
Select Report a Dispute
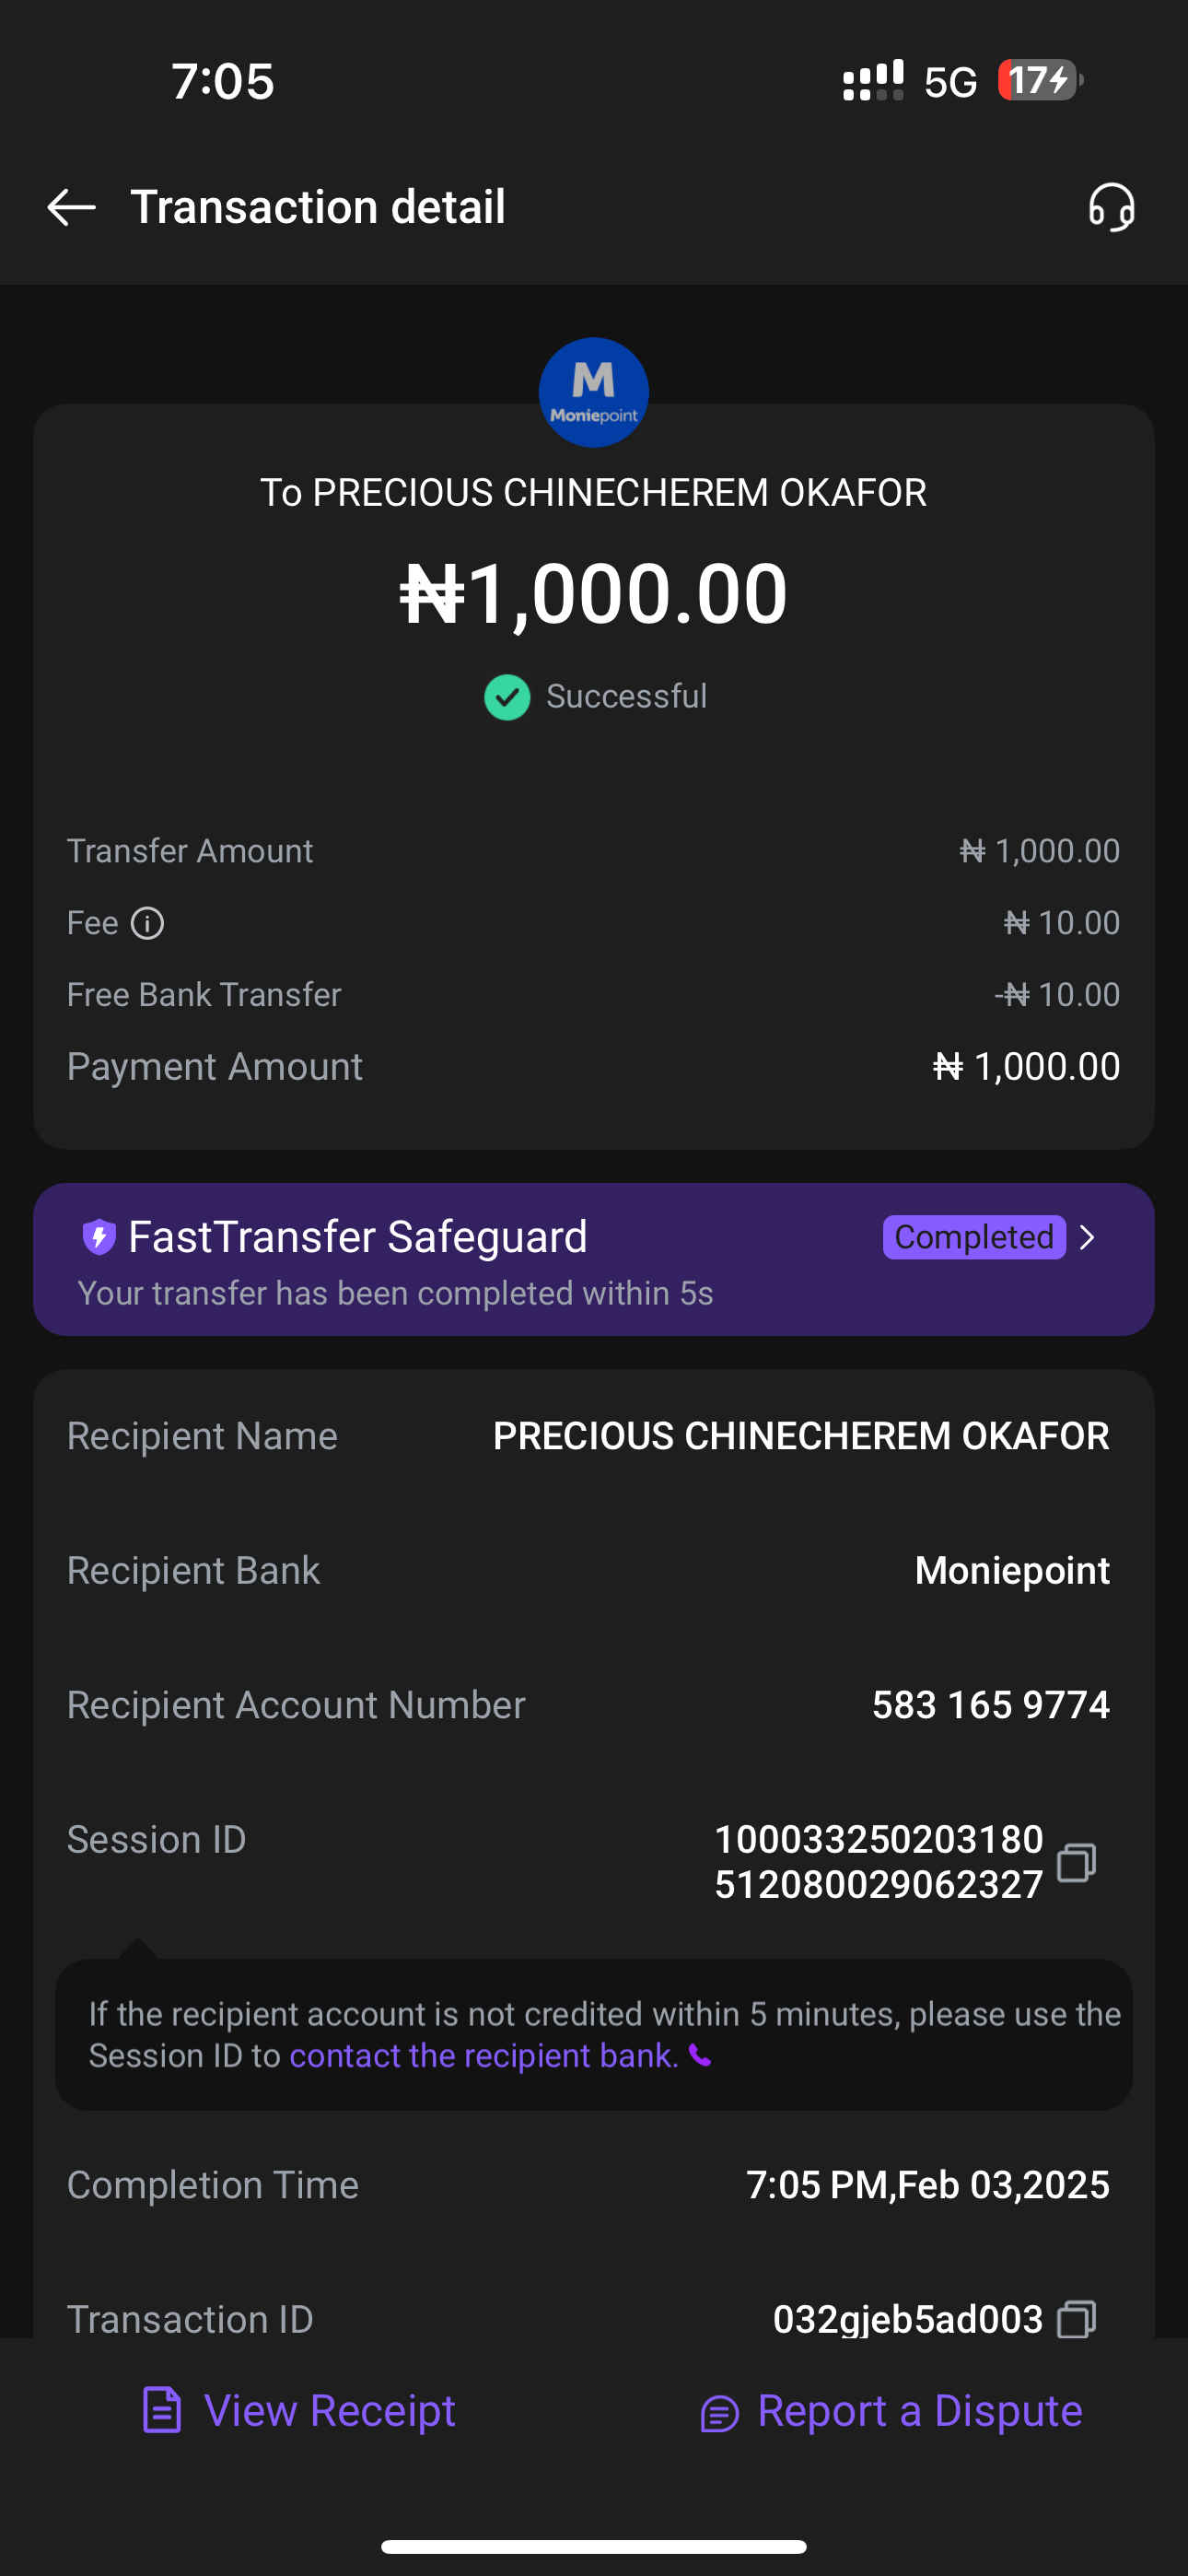(x=919, y=2410)
